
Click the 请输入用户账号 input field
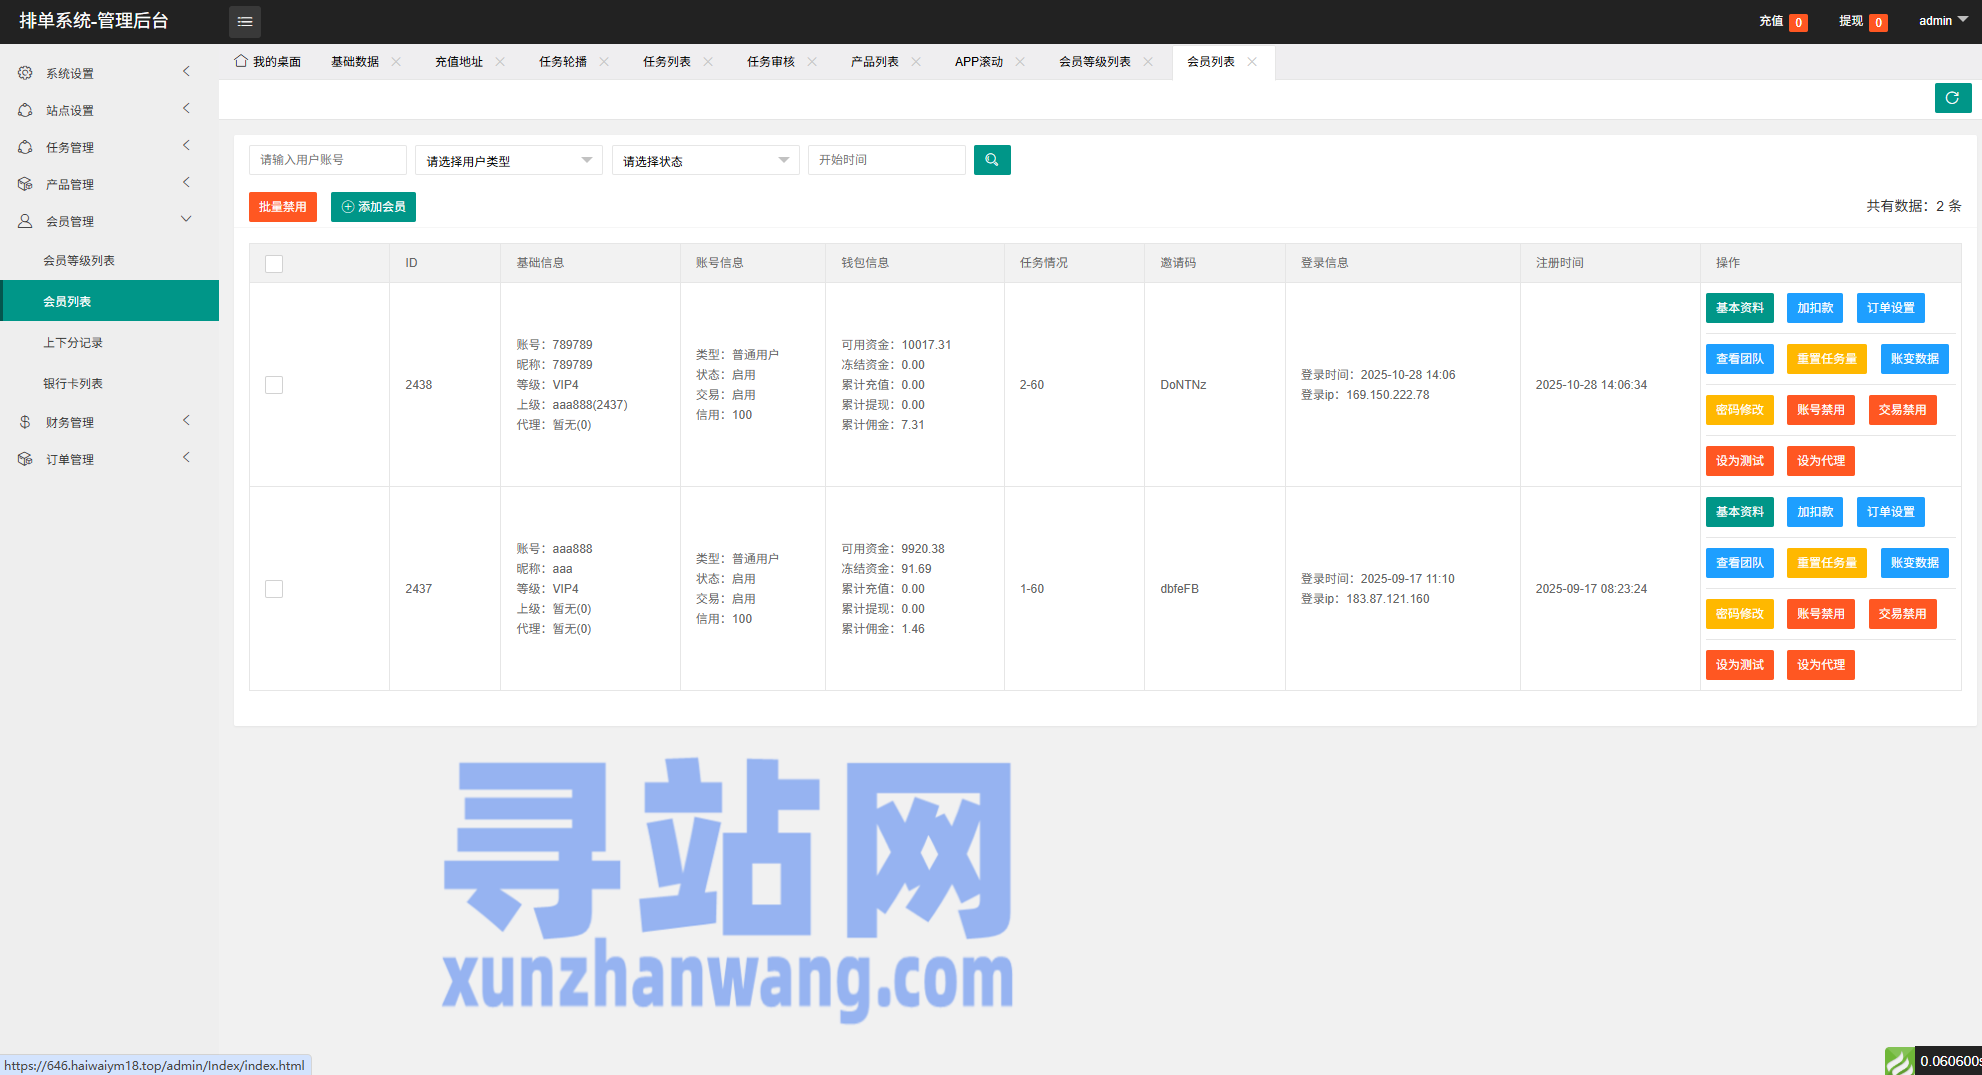(327, 160)
